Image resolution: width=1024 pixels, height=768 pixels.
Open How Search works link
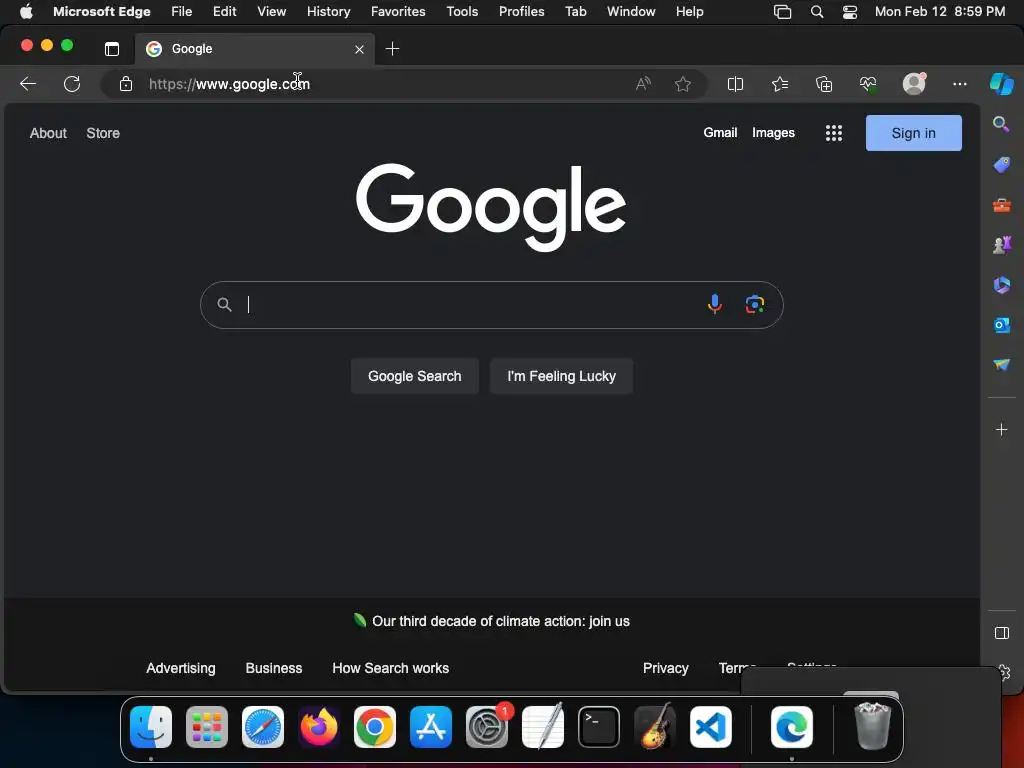[x=391, y=668]
